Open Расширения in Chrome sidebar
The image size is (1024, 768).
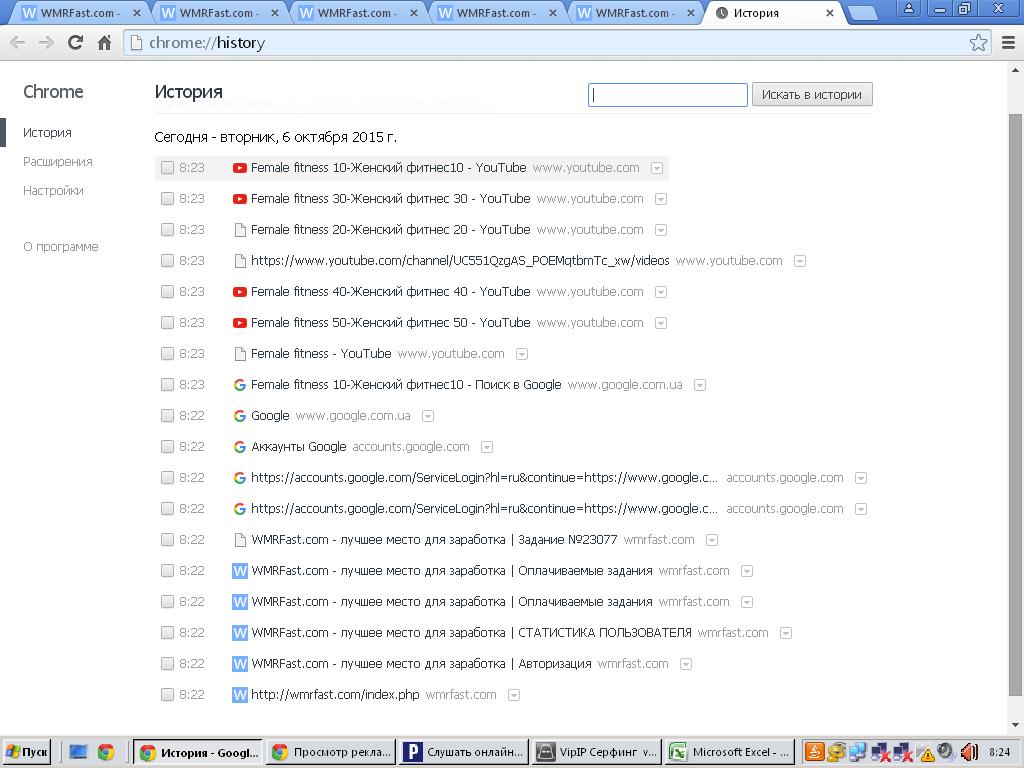pos(57,162)
